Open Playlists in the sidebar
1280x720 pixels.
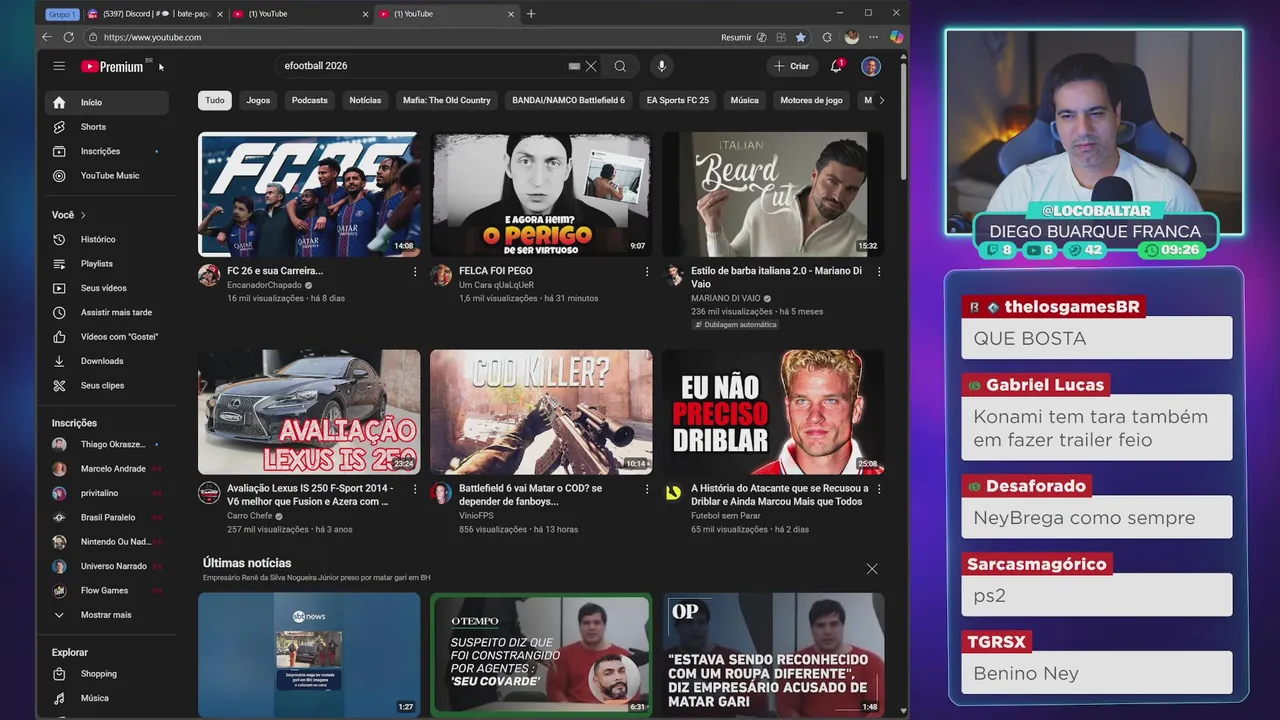(x=107, y=264)
